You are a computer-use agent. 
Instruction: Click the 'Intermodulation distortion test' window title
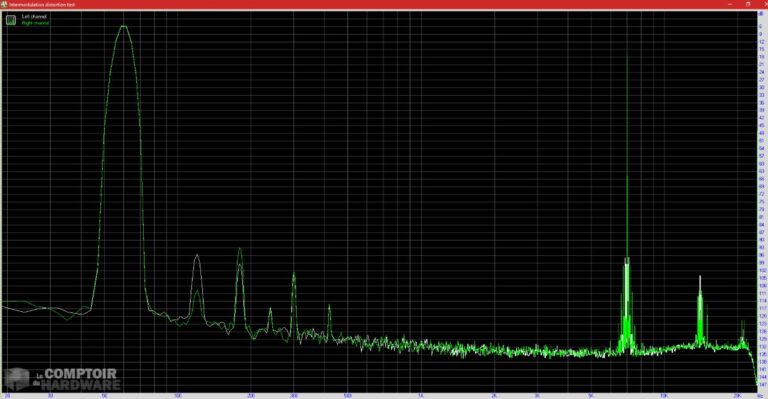(x=42, y=4)
